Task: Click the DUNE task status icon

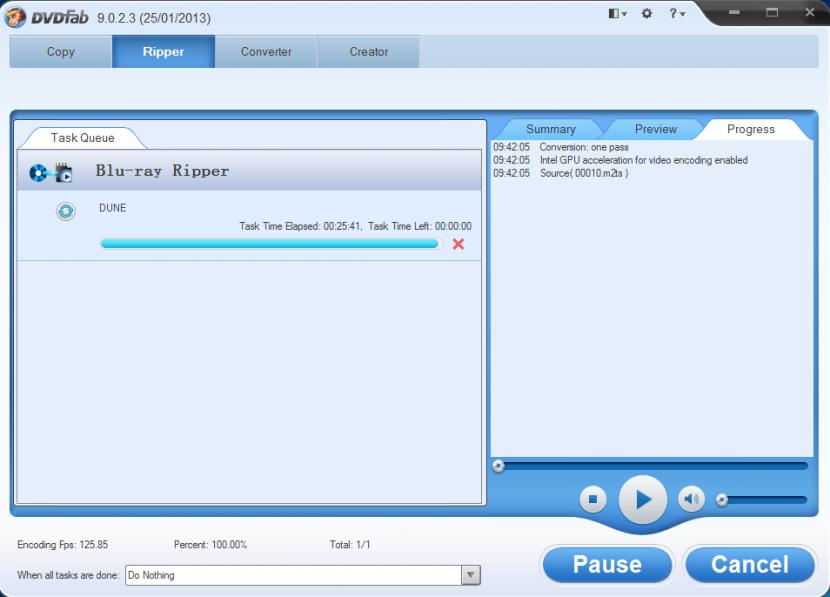Action: [66, 211]
